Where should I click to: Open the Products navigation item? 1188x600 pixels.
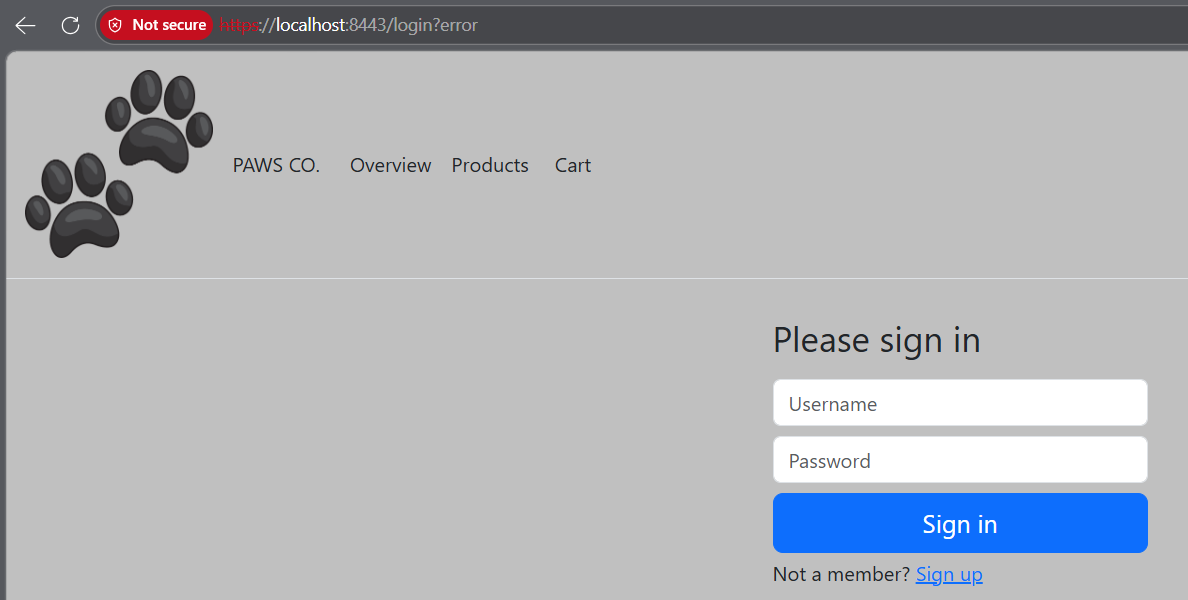tap(490, 165)
